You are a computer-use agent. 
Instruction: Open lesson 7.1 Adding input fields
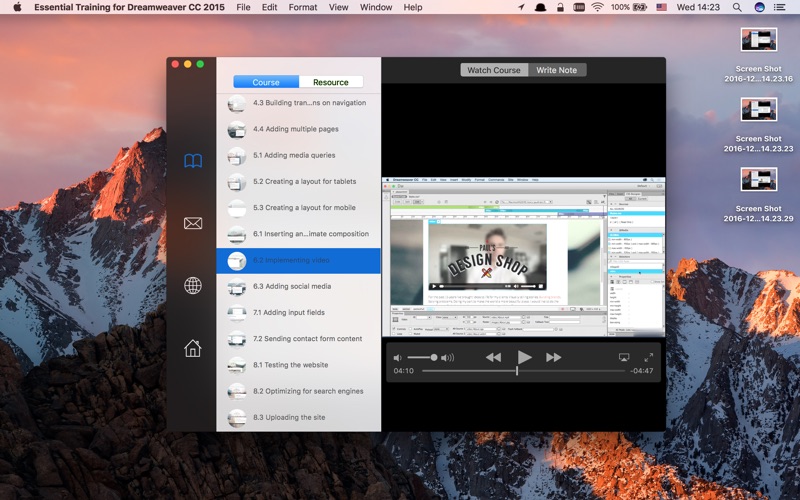point(298,312)
